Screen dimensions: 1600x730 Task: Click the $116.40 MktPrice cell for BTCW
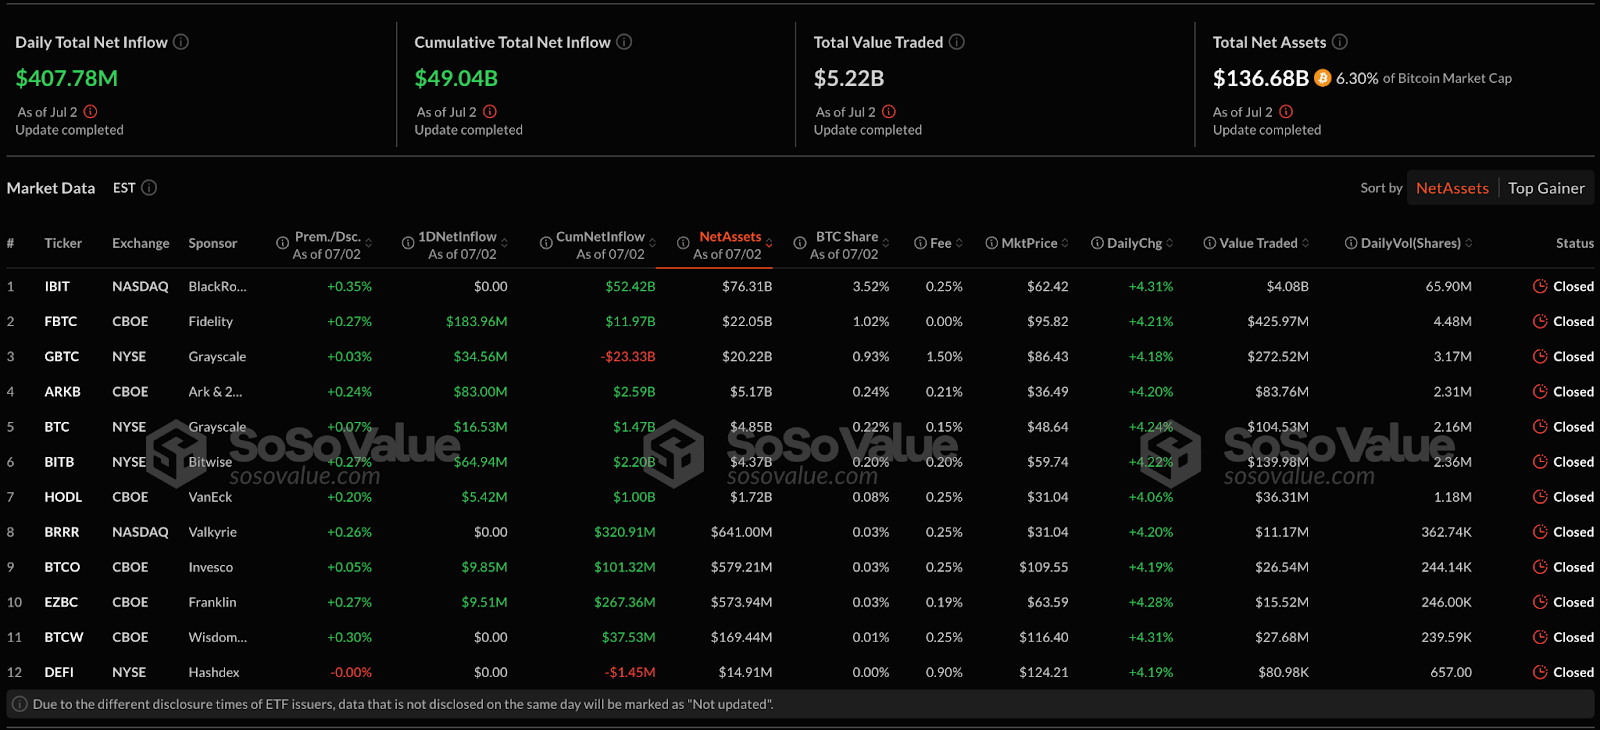point(1044,637)
